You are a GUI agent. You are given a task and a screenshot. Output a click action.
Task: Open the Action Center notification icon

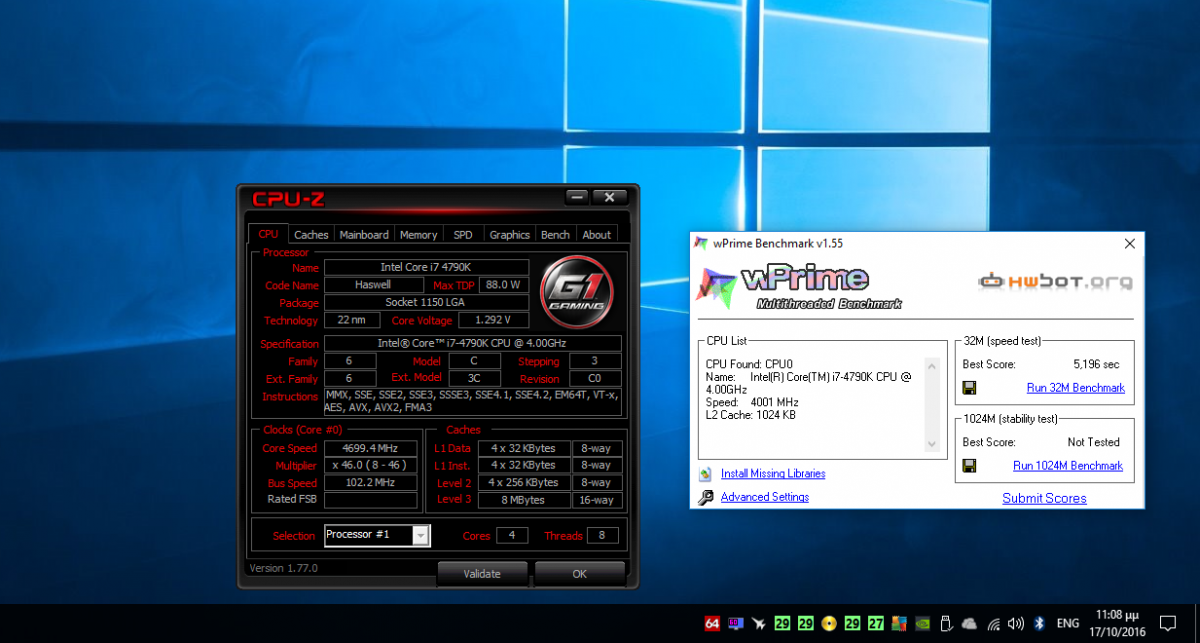click(1166, 623)
